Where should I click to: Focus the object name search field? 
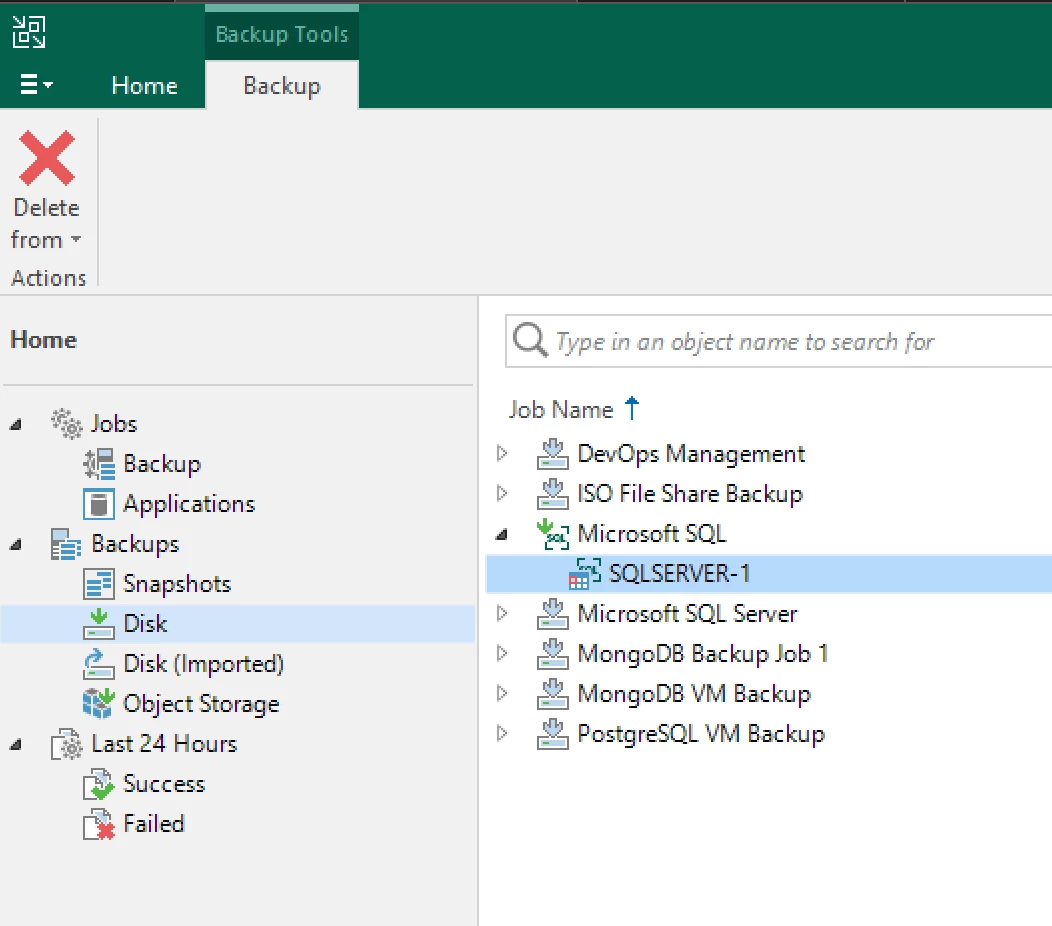click(x=778, y=342)
